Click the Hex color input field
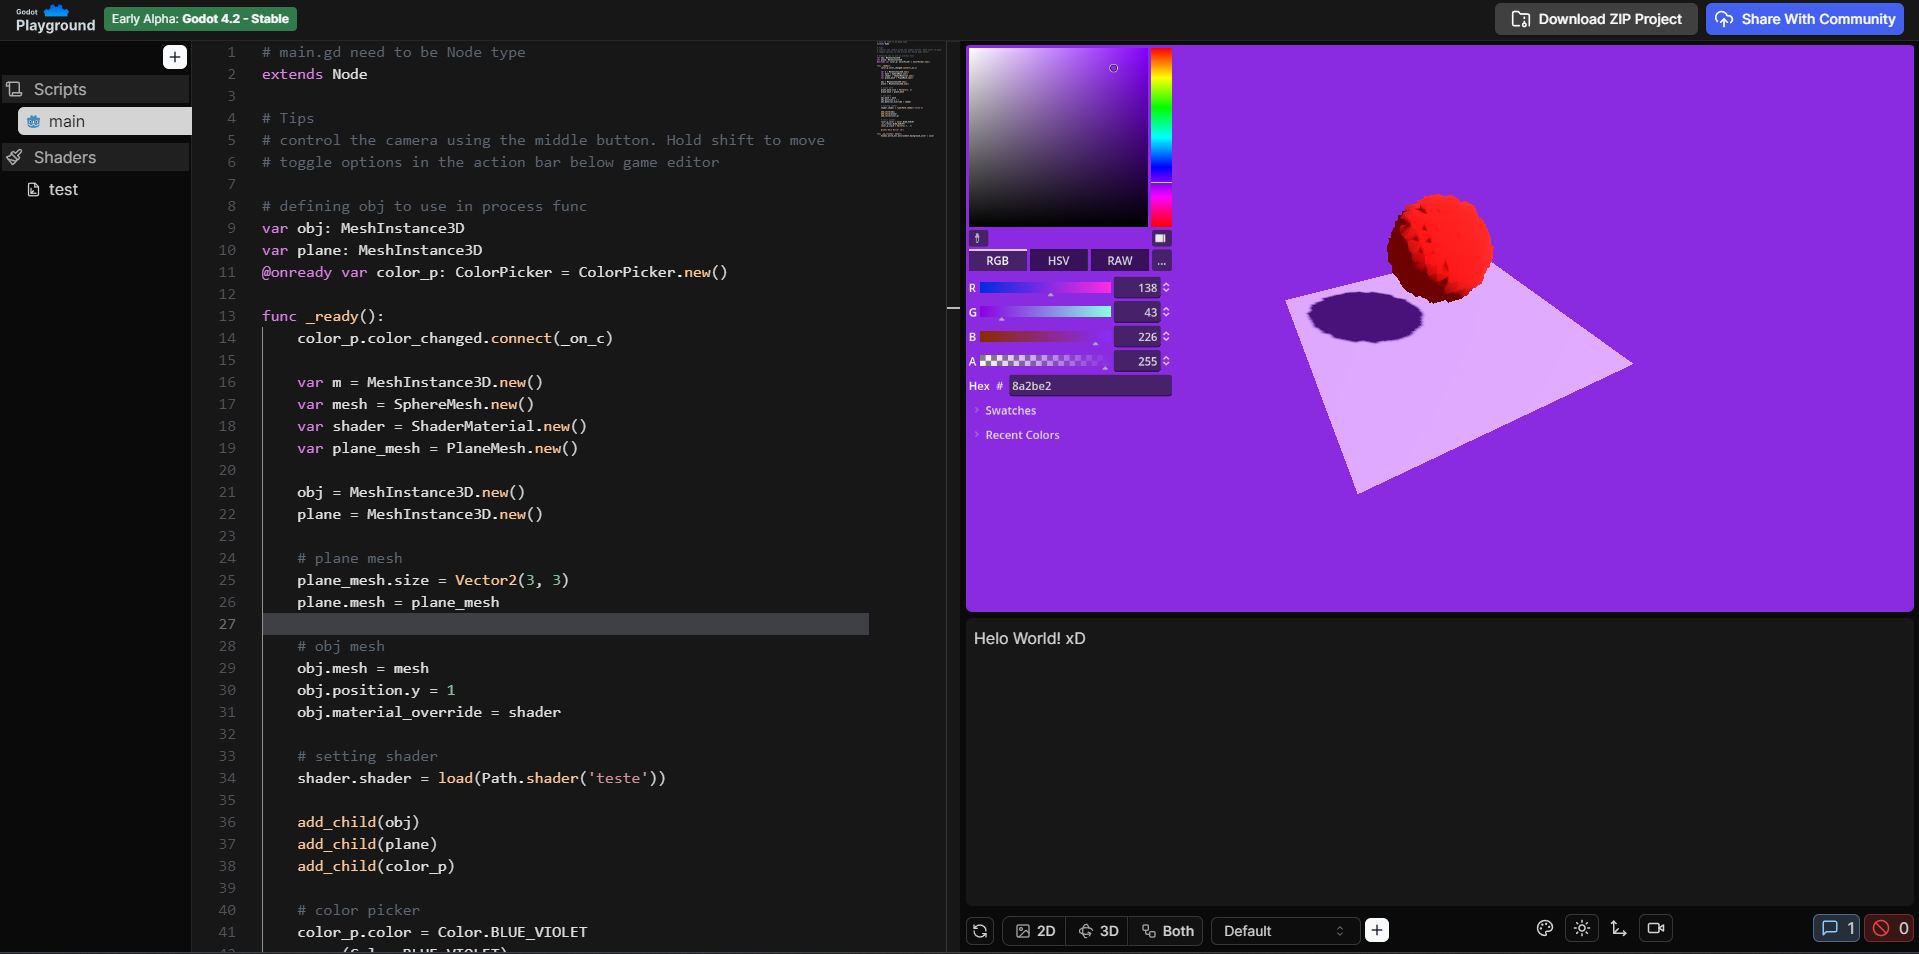This screenshot has width=1919, height=954. tap(1089, 386)
